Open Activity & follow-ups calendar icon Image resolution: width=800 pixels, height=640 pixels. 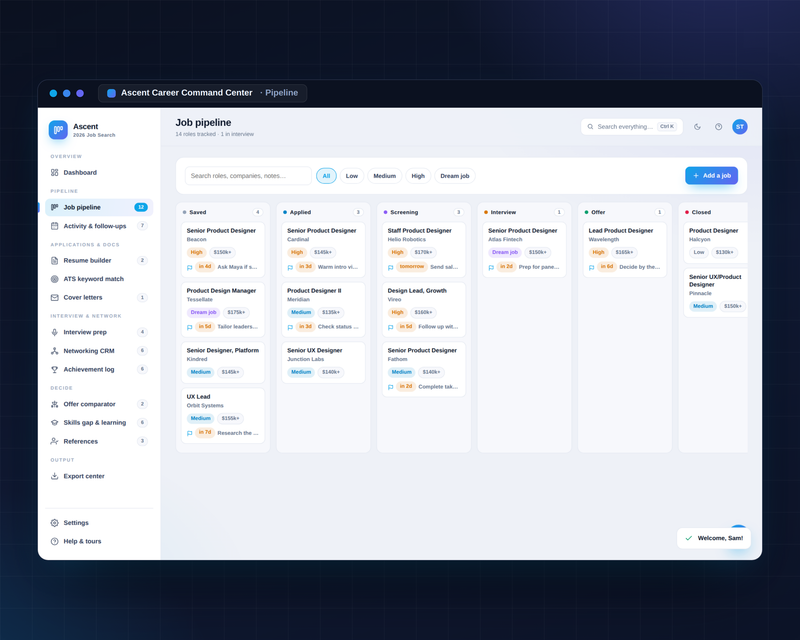coord(55,226)
